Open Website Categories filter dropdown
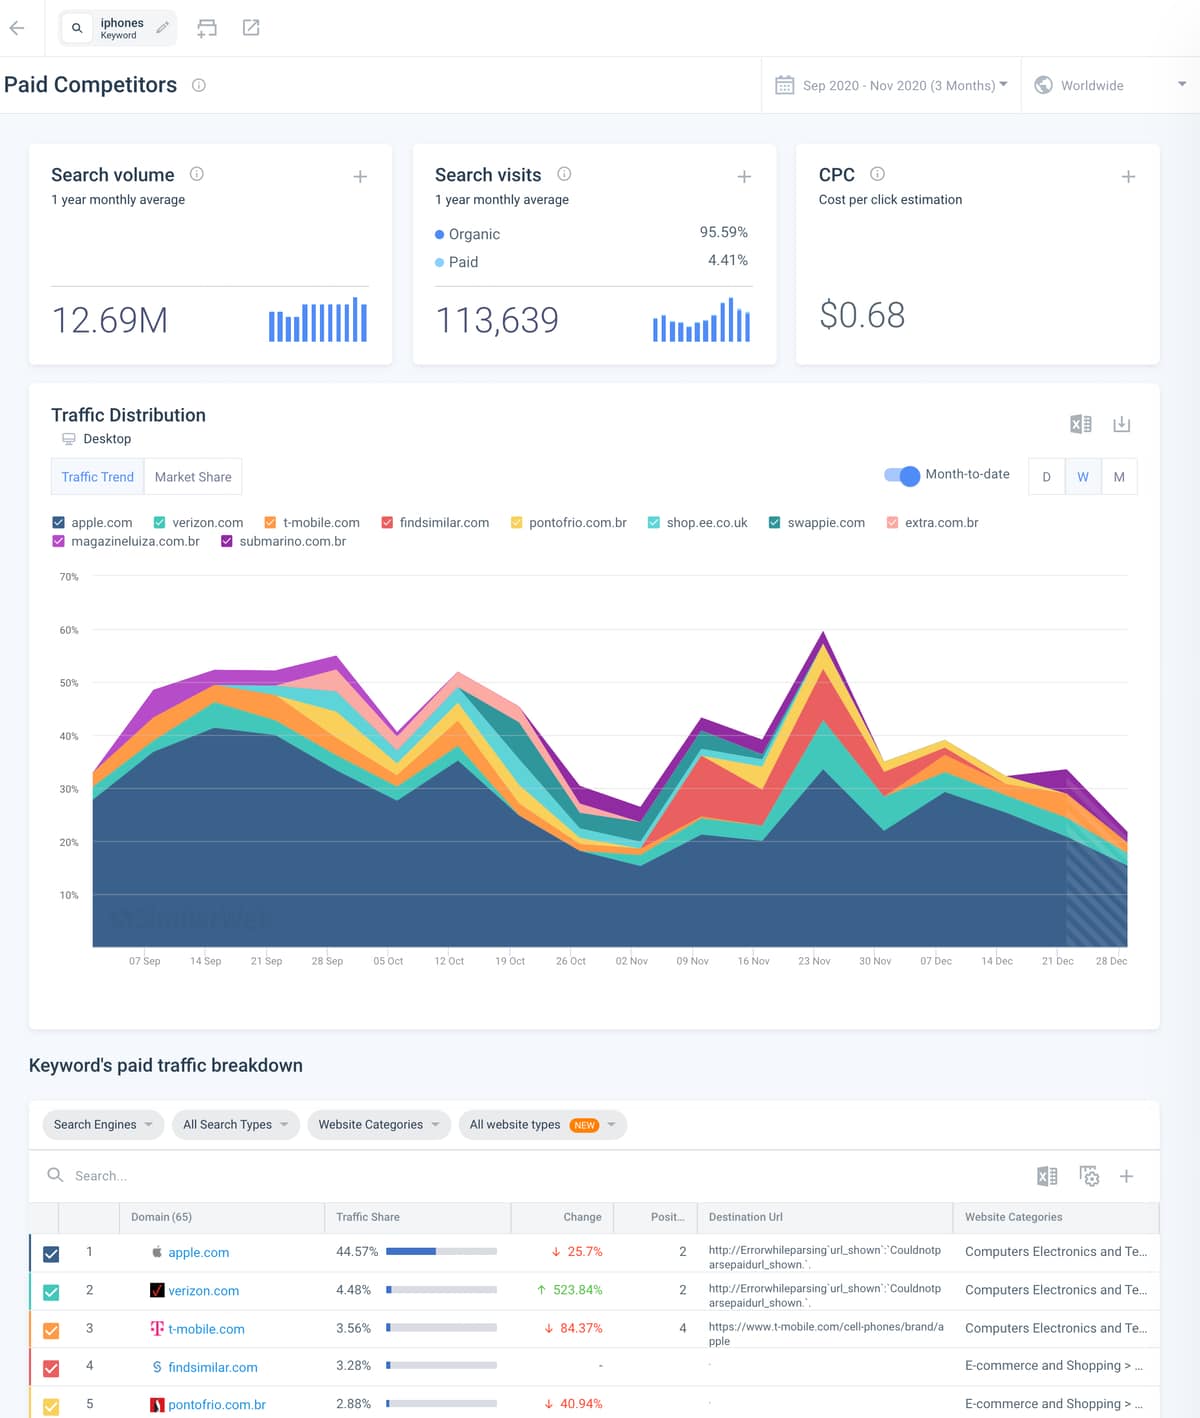Screen dimensions: 1200x1418 pyautogui.click(x=379, y=1124)
